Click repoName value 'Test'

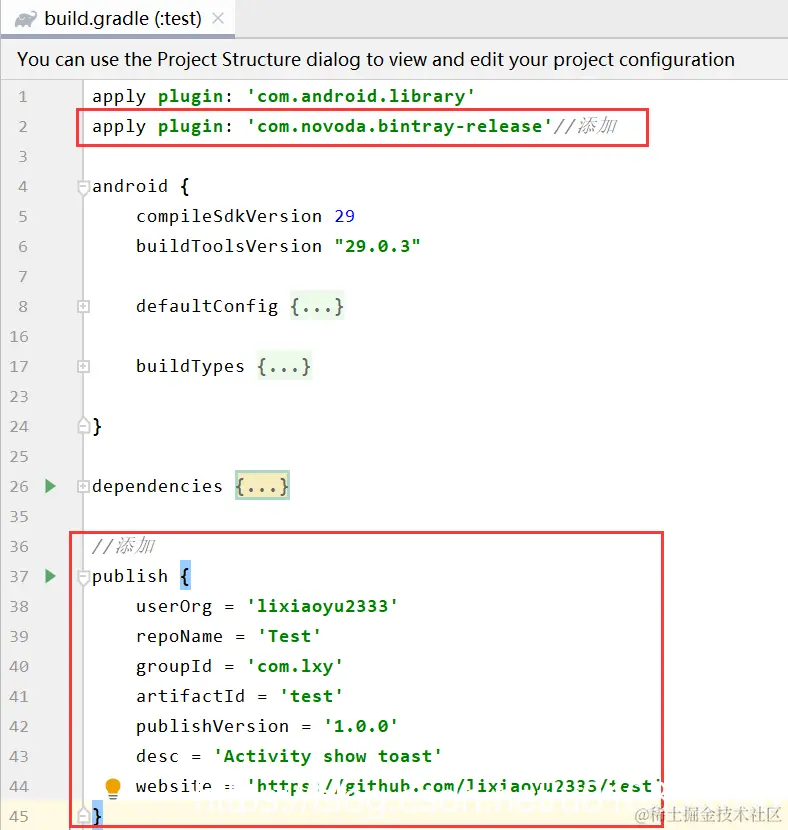pyautogui.click(x=289, y=636)
